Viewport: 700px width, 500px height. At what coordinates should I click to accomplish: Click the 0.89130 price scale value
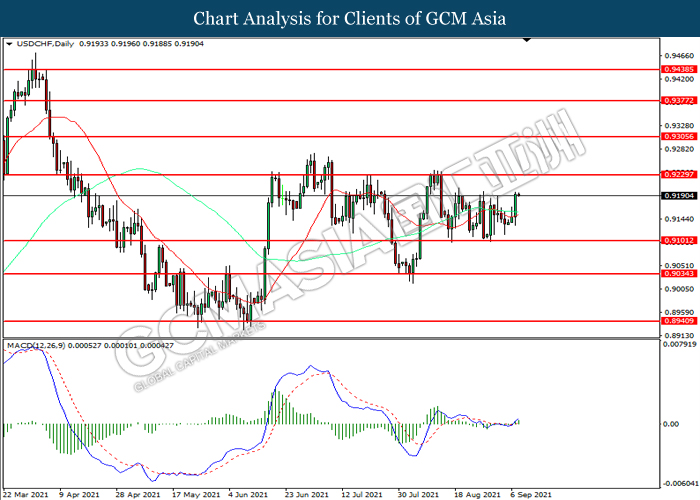(679, 336)
